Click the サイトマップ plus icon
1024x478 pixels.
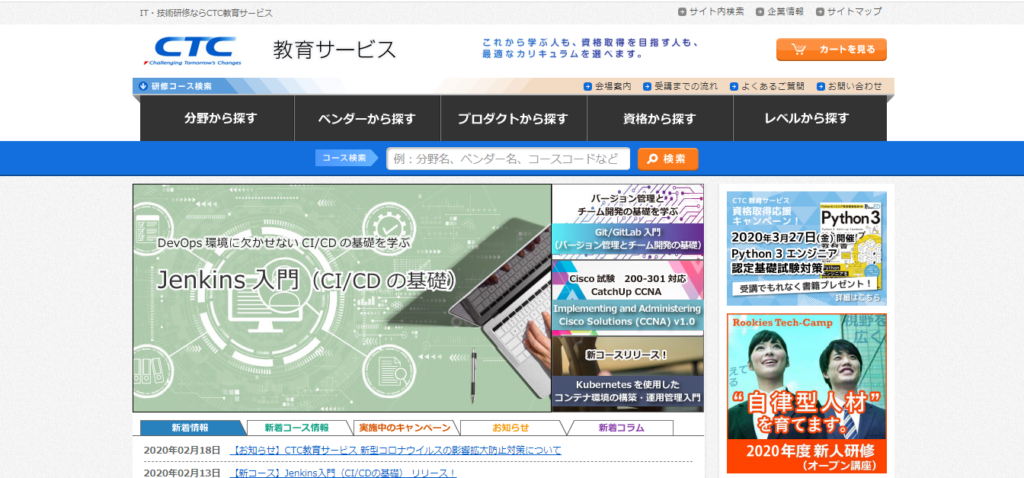[821, 12]
